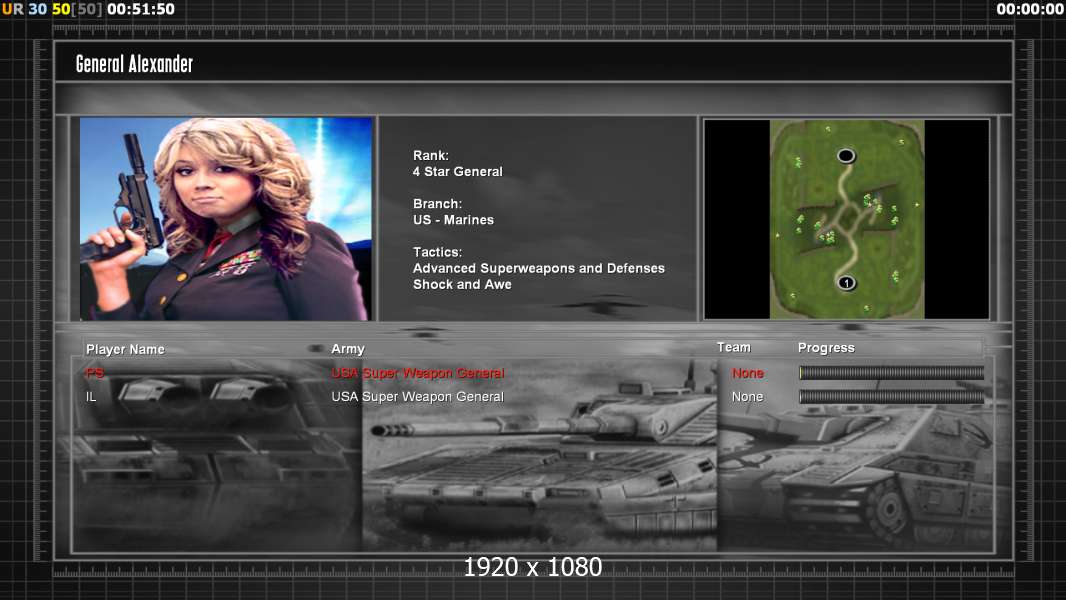Click 'Advanced Superweapons and Defenses' text
Image resolution: width=1066 pixels, height=600 pixels.
click(538, 268)
